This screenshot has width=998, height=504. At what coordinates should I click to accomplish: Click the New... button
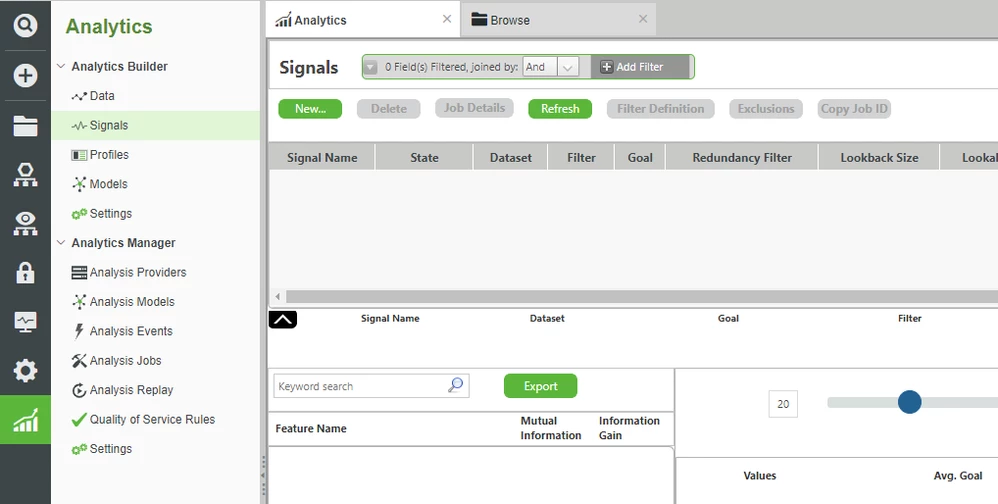pos(310,109)
